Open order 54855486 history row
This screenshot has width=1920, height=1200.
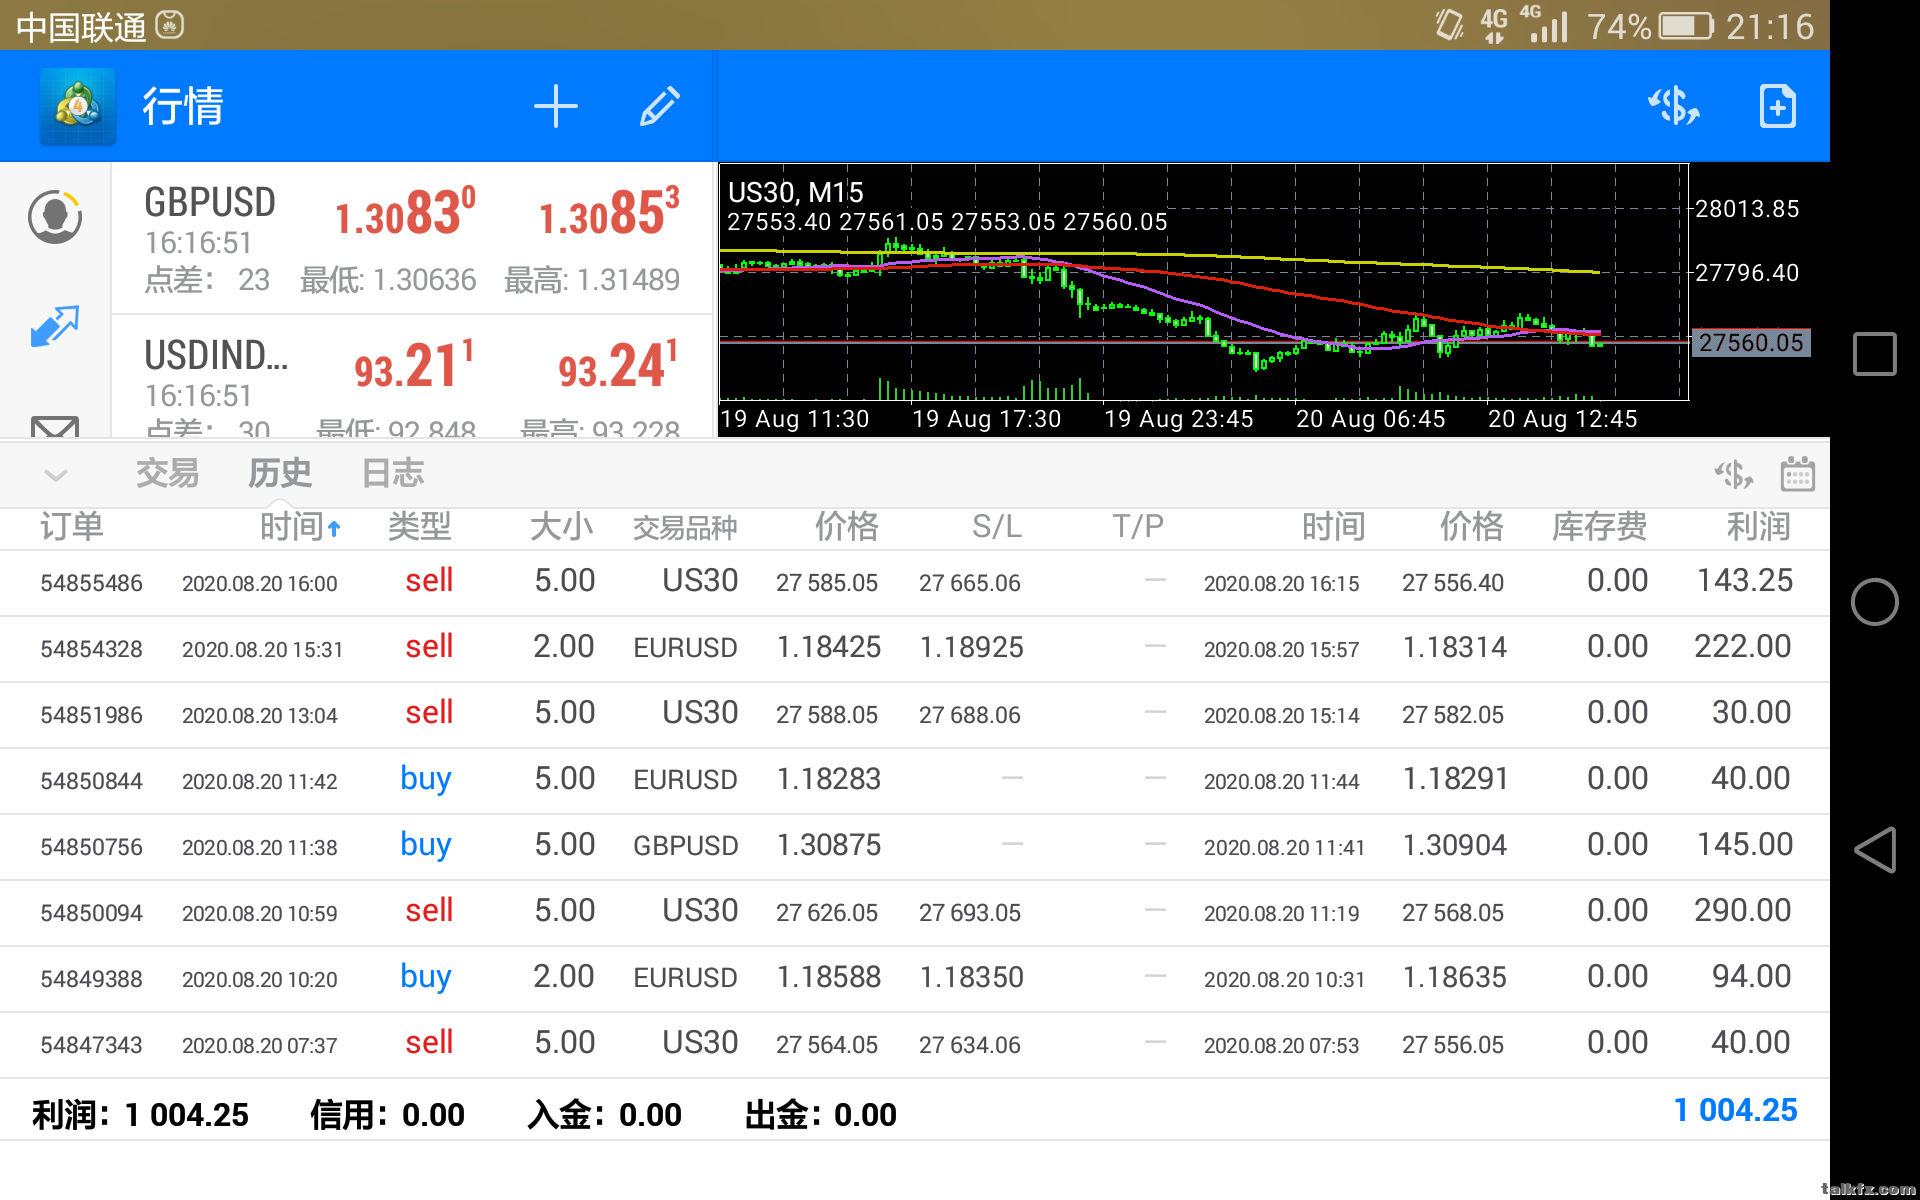pos(915,582)
